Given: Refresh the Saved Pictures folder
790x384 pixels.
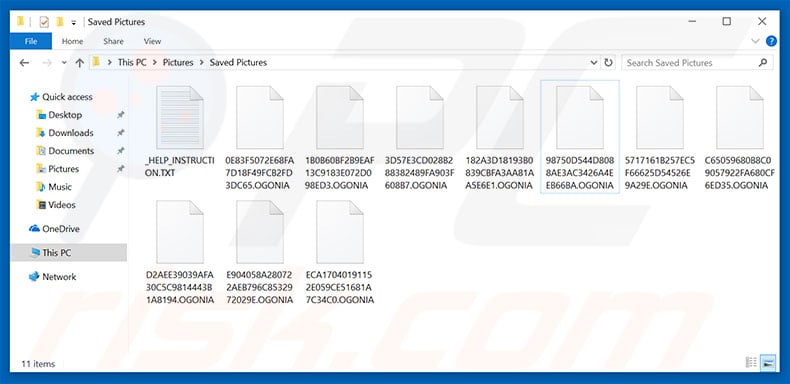Looking at the screenshot, I should click(608, 62).
